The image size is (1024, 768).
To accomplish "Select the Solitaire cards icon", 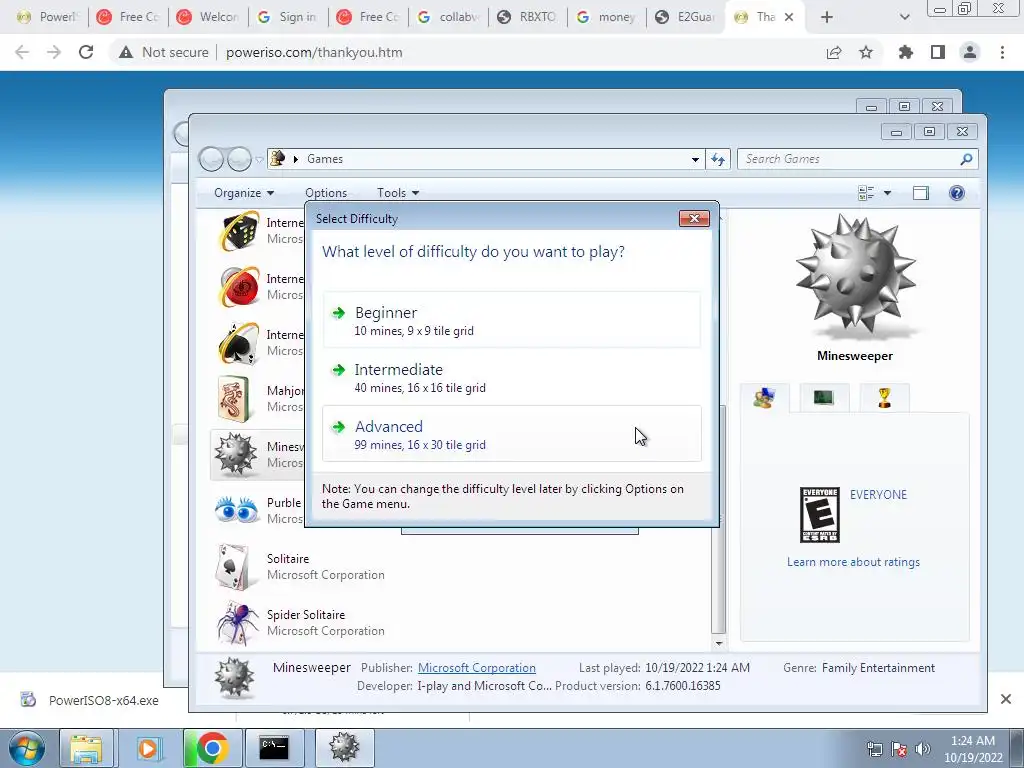I will click(233, 566).
